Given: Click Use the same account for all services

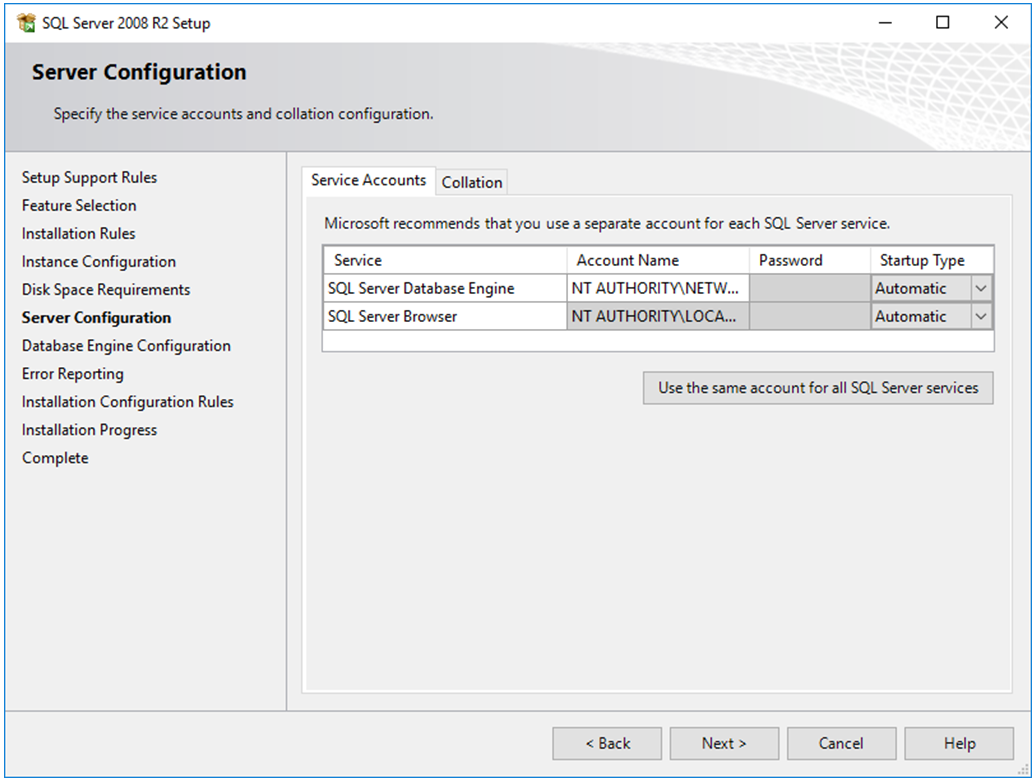Looking at the screenshot, I should (818, 388).
